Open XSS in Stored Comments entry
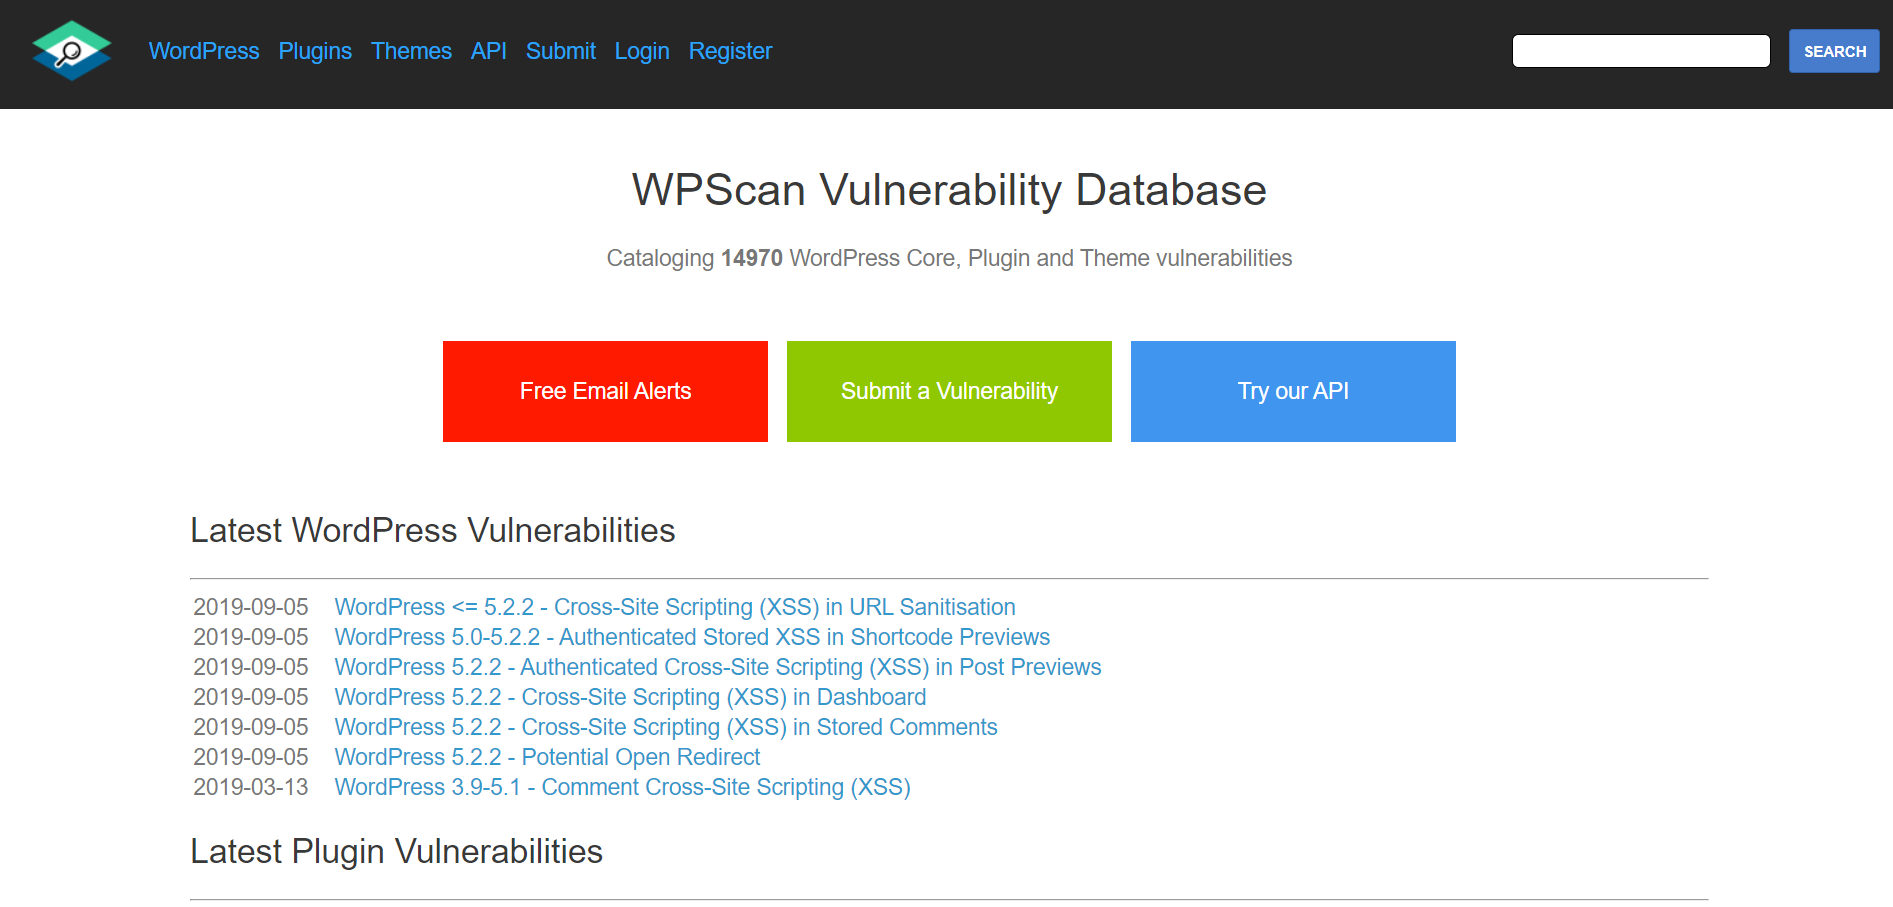The height and width of the screenshot is (907, 1893). (666, 727)
